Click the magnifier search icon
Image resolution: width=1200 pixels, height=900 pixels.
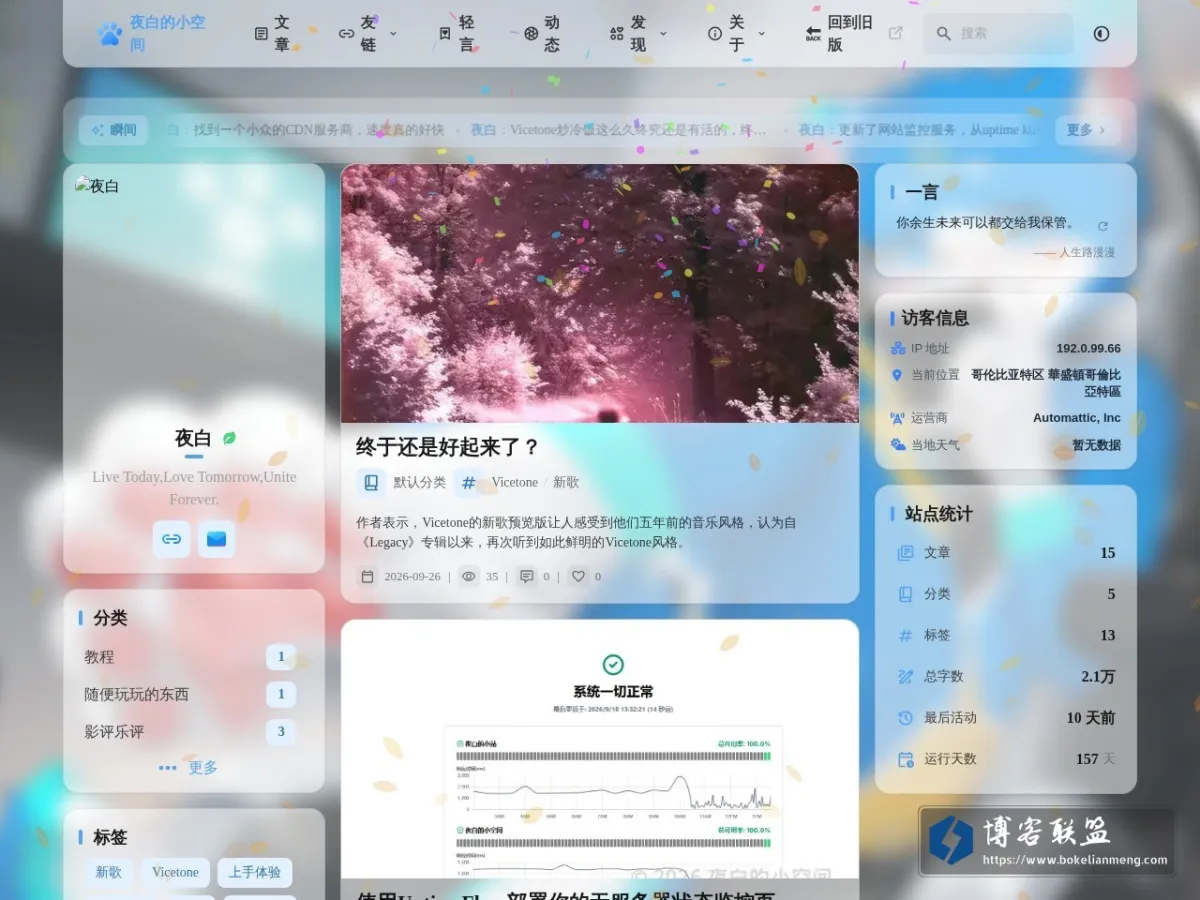click(x=943, y=33)
